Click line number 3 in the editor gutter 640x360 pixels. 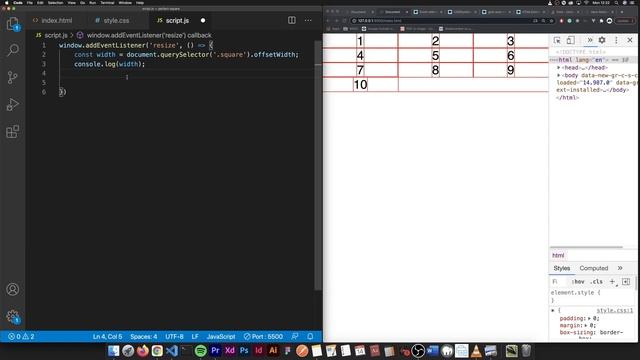pyautogui.click(x=44, y=64)
